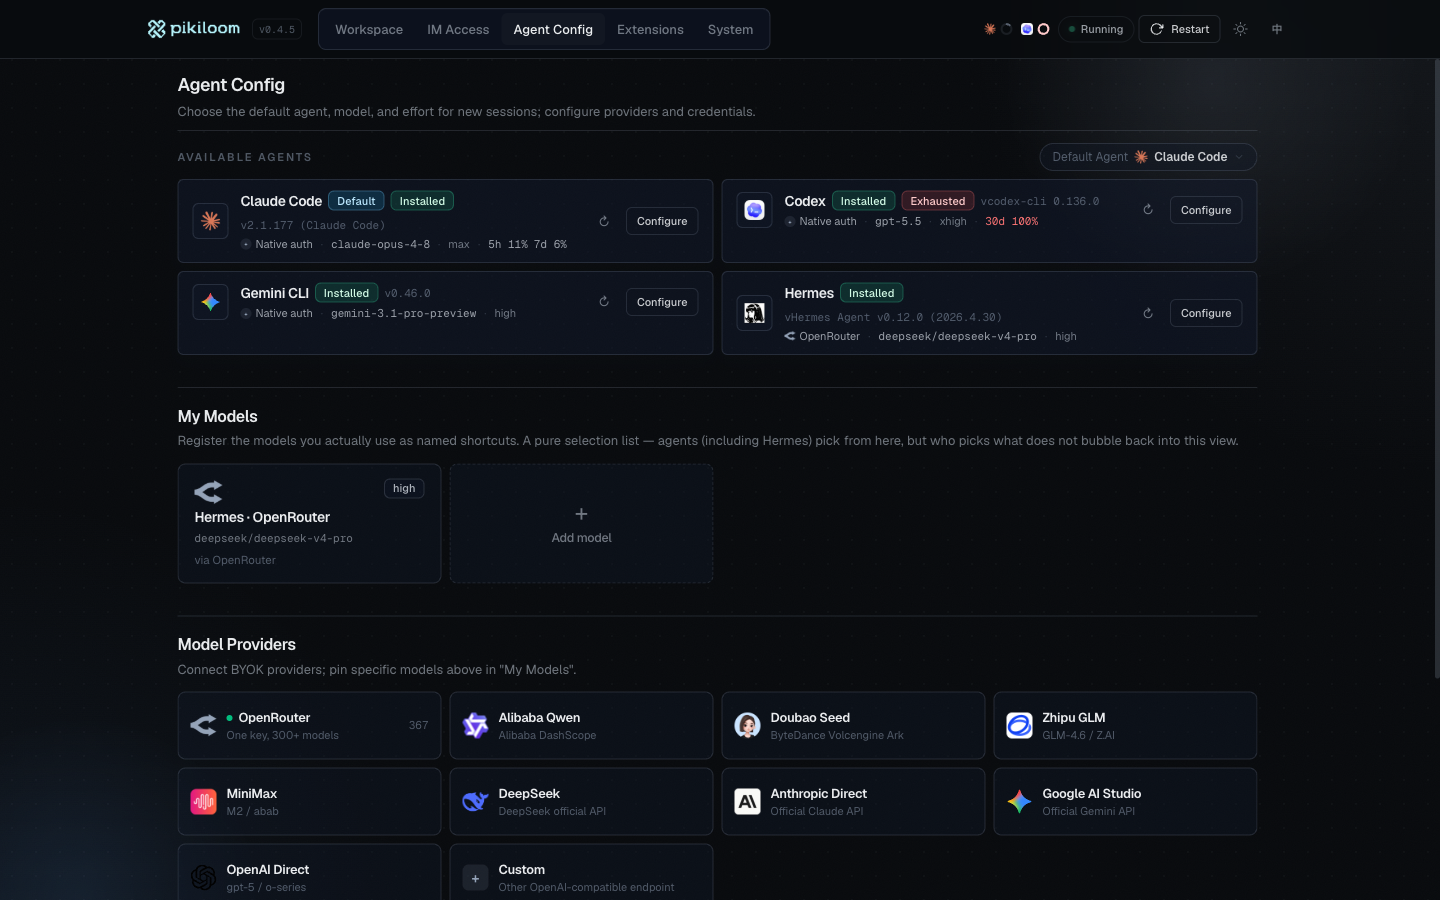Open the Workspace tab

pos(369,29)
